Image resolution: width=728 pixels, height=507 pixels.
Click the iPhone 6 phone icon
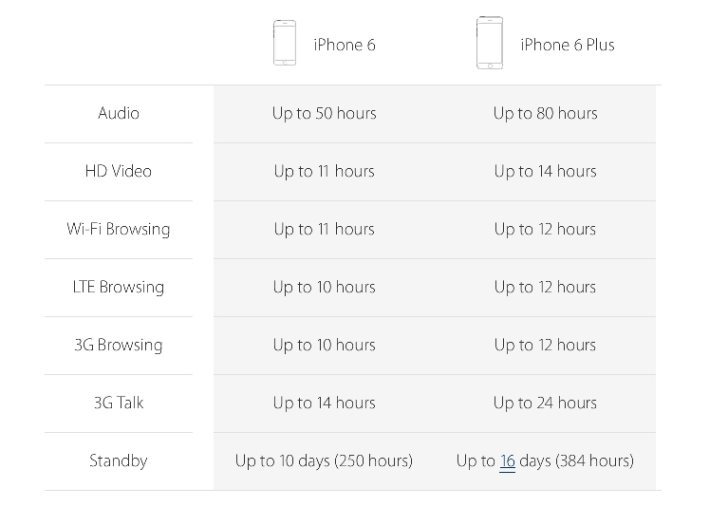point(285,44)
